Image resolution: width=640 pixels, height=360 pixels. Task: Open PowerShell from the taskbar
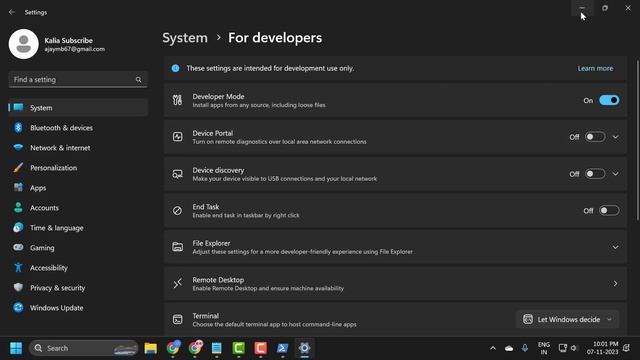click(282, 348)
